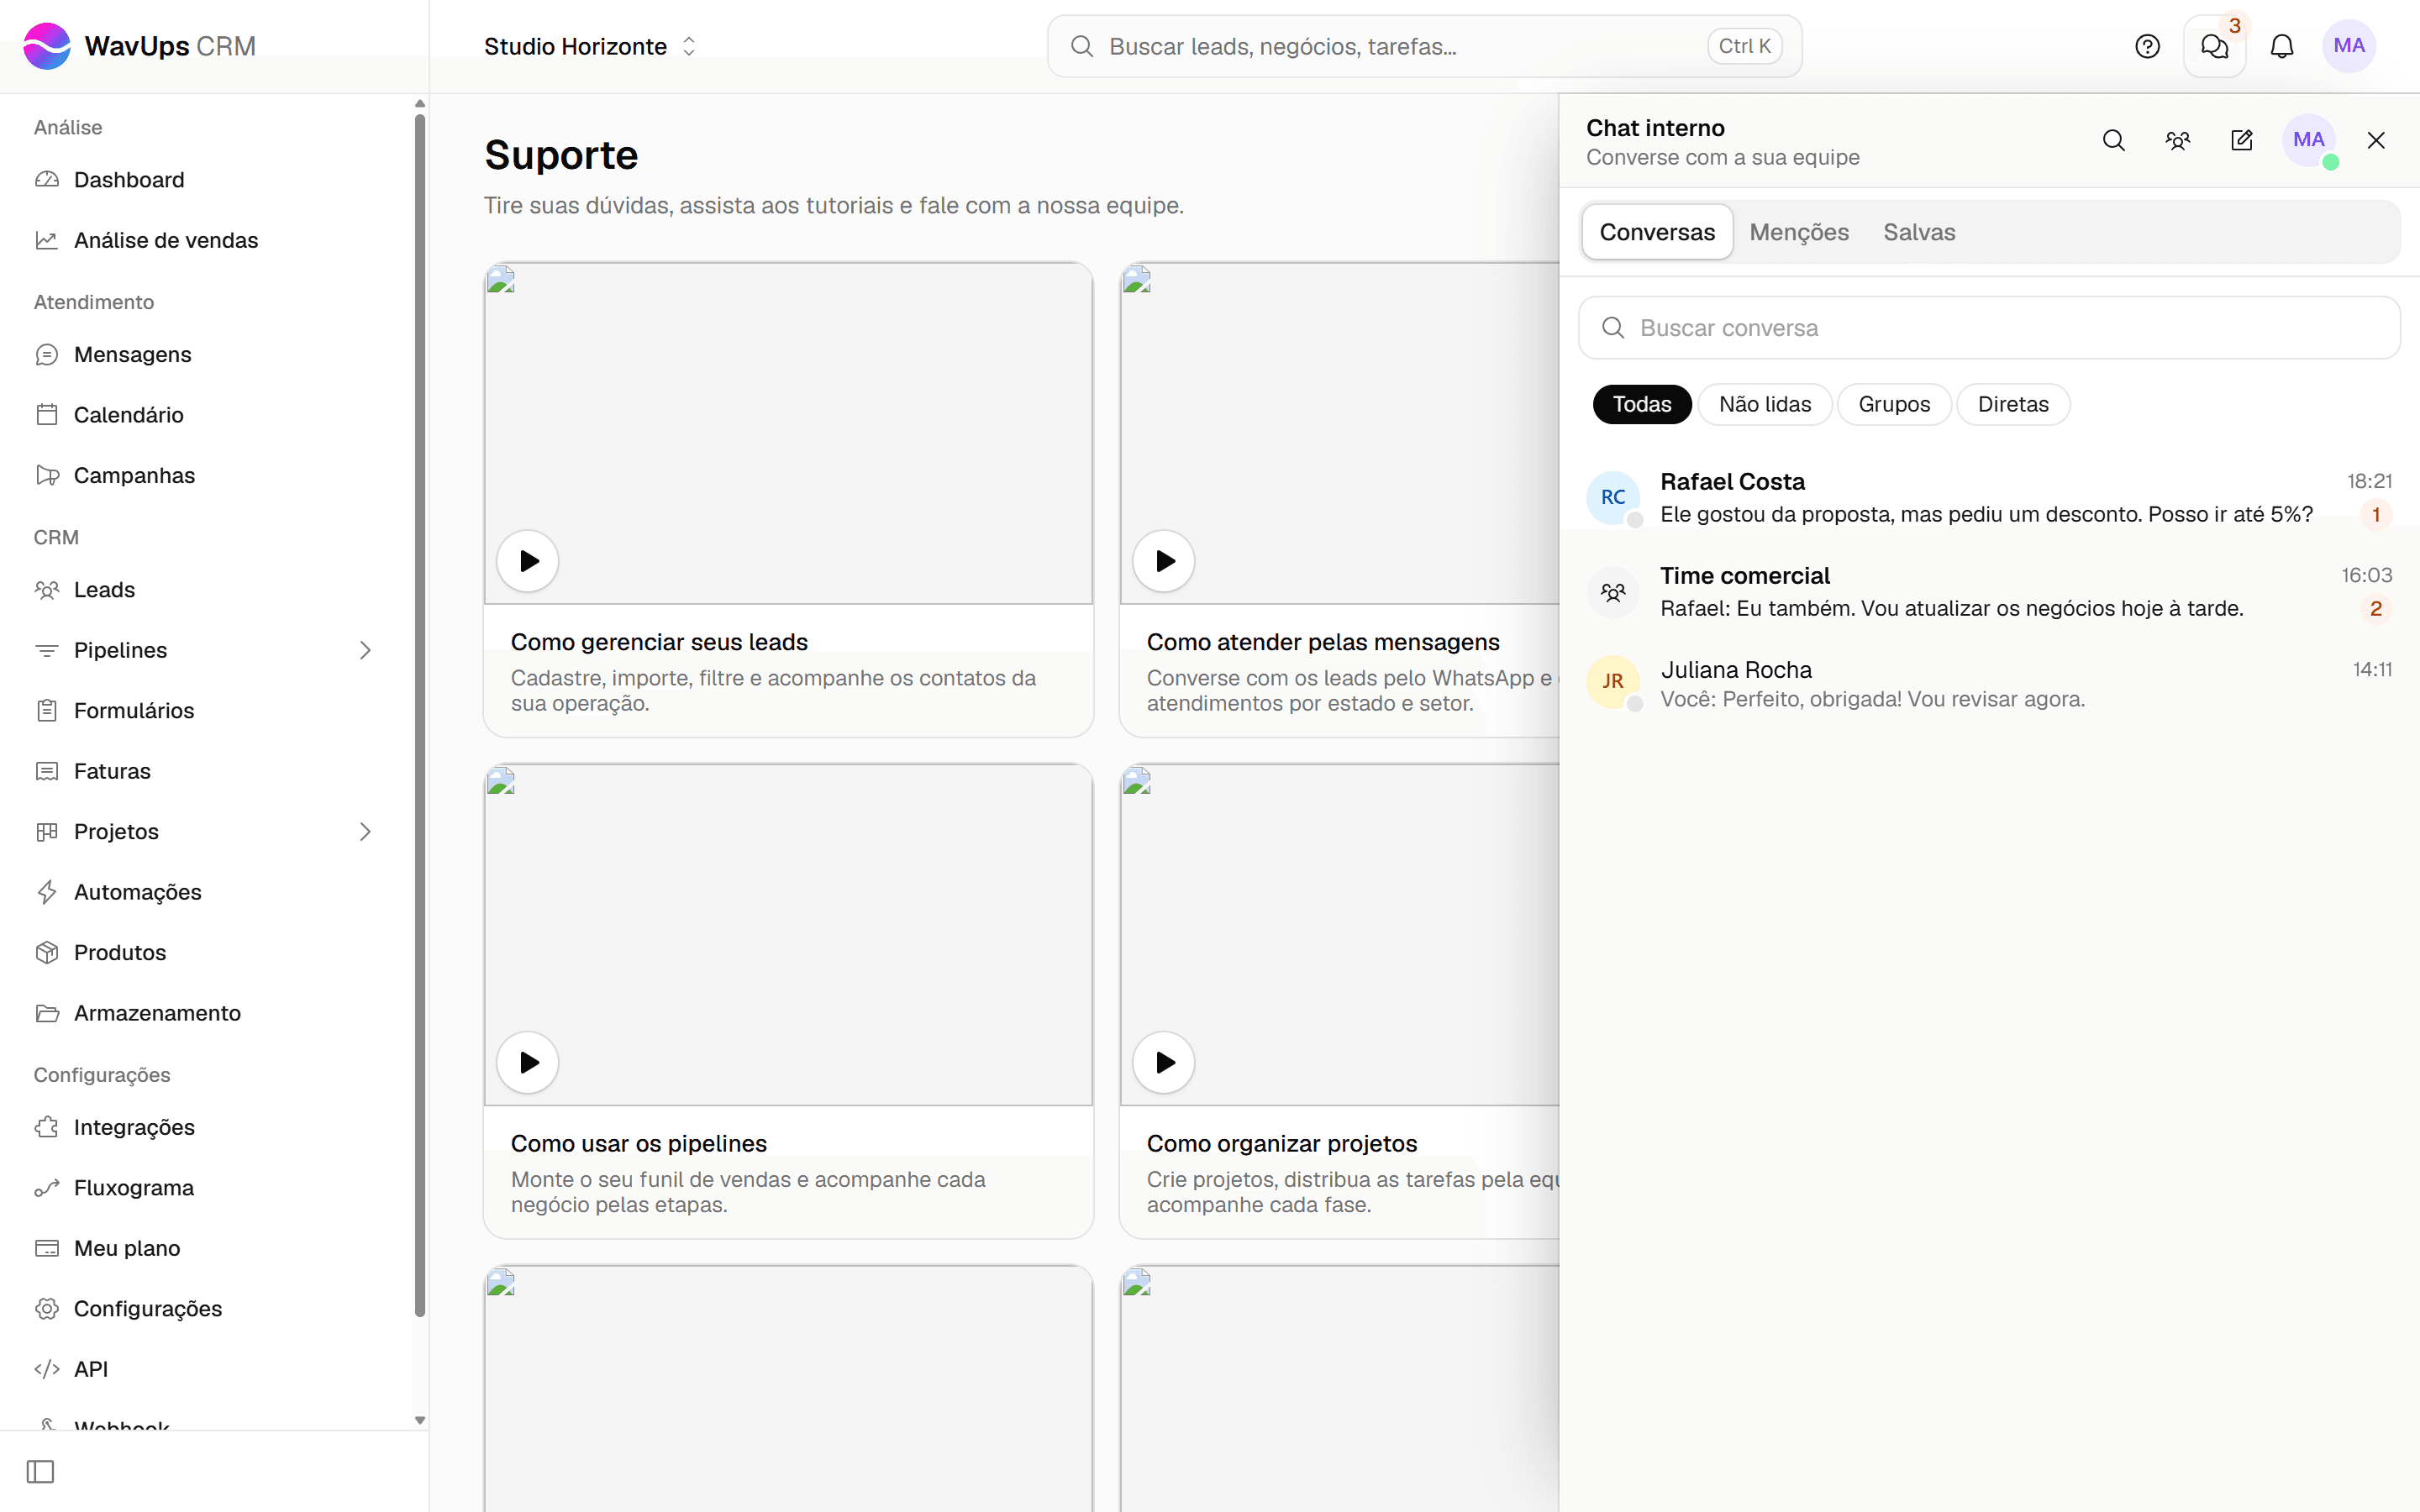Open Armazenamento in the sidebar
This screenshot has height=1512, width=2420.
pos(207,1013)
